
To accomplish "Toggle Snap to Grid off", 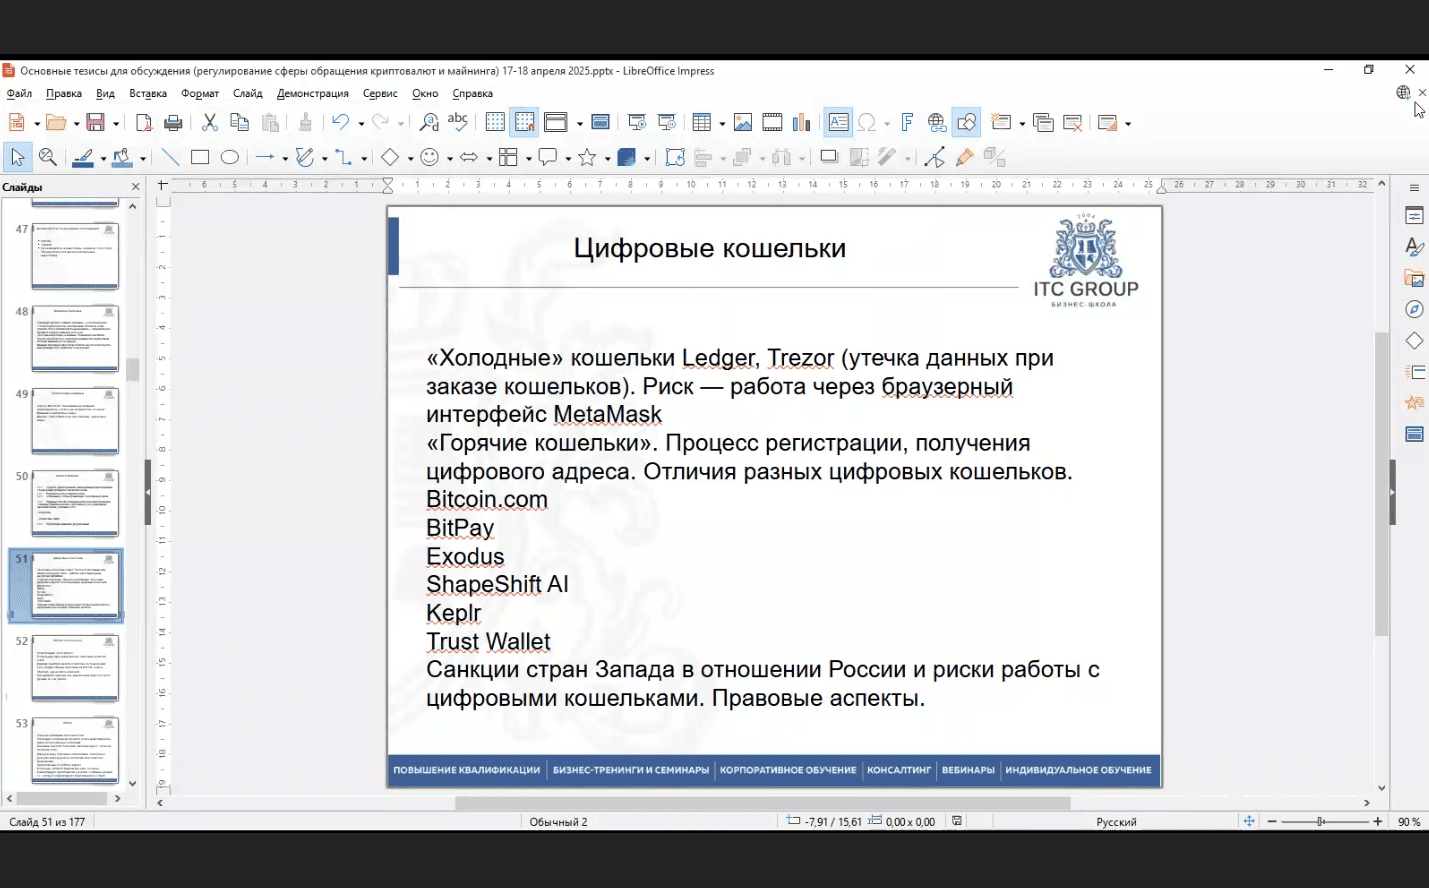I will (524, 123).
